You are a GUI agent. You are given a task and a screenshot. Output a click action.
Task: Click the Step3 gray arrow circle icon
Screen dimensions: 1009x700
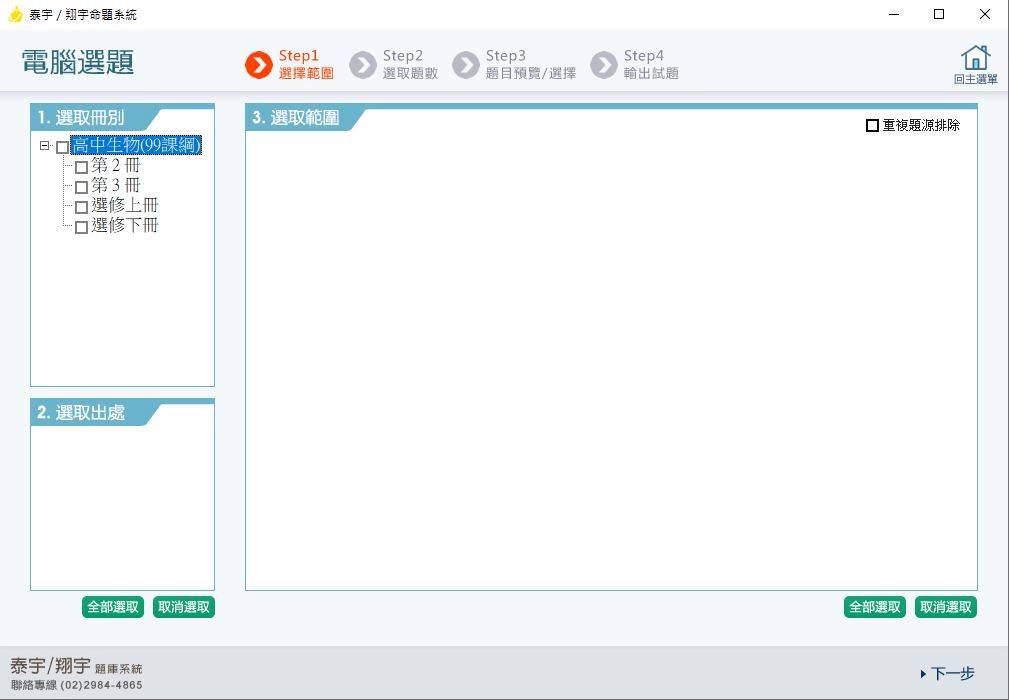pyautogui.click(x=466, y=65)
